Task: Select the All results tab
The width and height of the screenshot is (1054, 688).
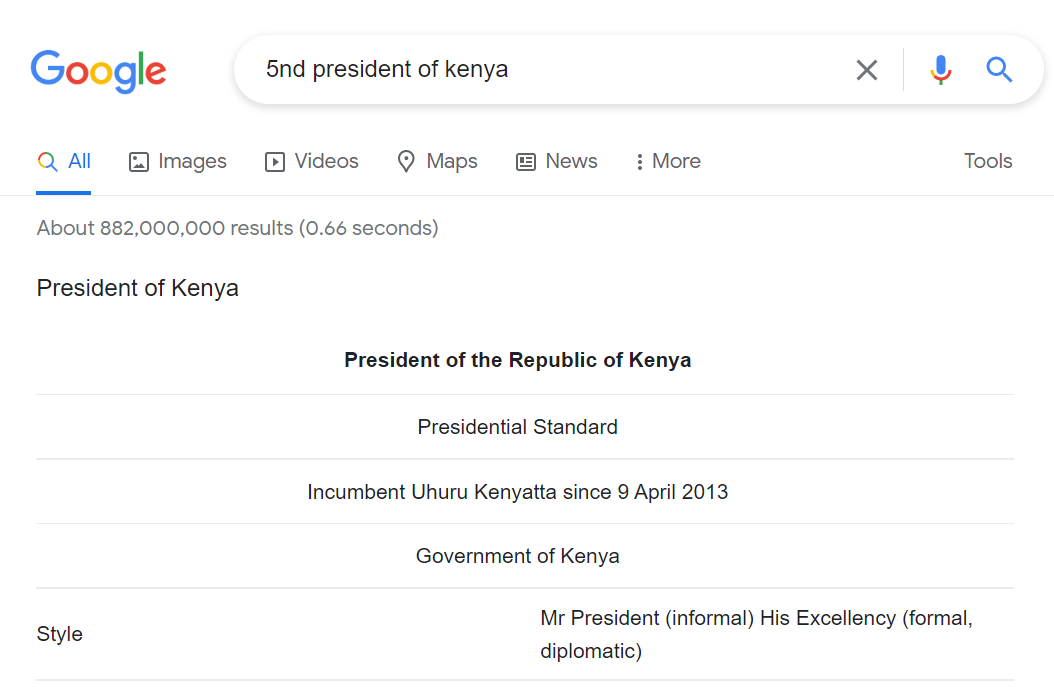Action: 79,162
